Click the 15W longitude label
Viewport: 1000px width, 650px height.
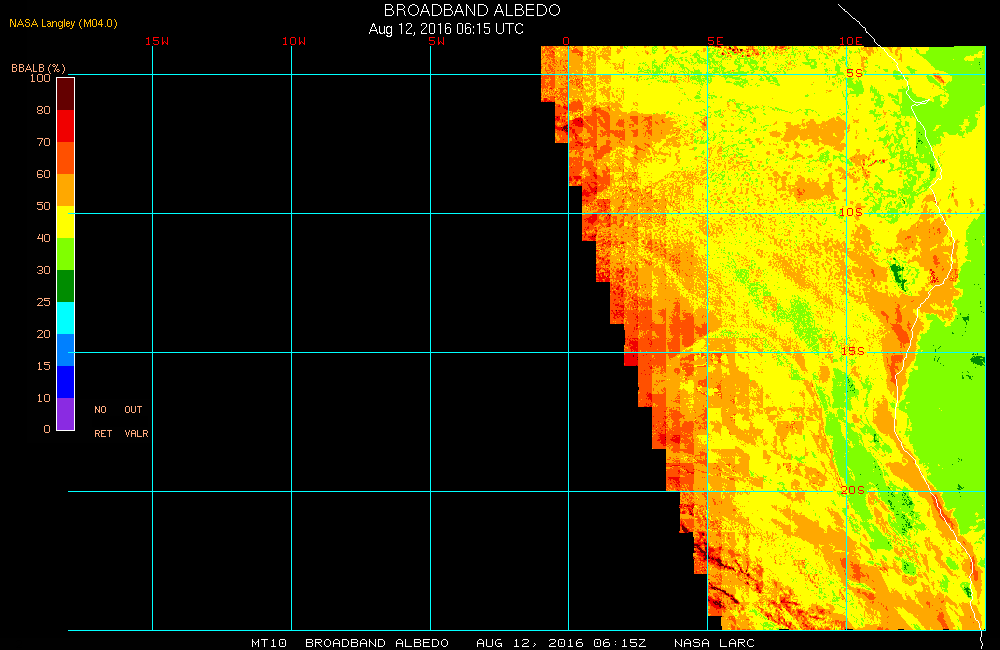pos(156,41)
